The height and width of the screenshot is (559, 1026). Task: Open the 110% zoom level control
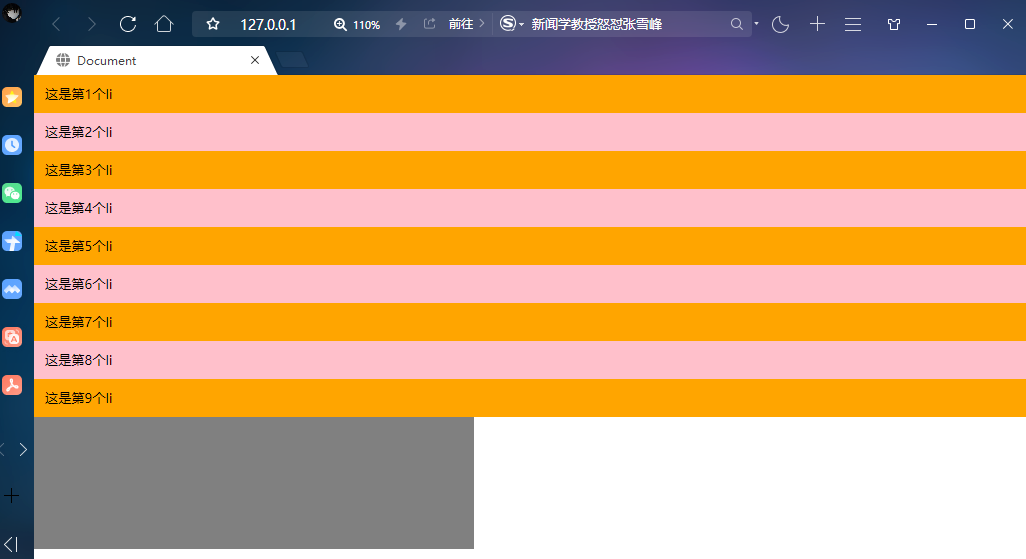pos(357,25)
